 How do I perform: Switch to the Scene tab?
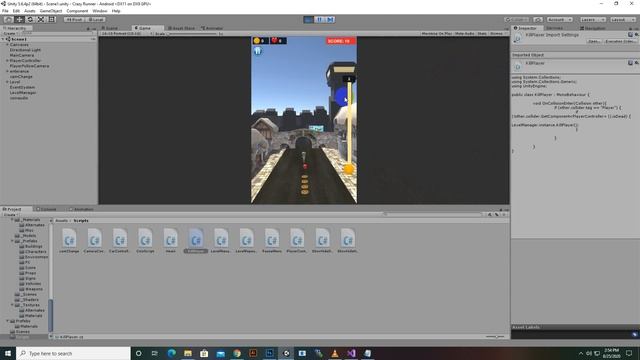tap(110, 28)
